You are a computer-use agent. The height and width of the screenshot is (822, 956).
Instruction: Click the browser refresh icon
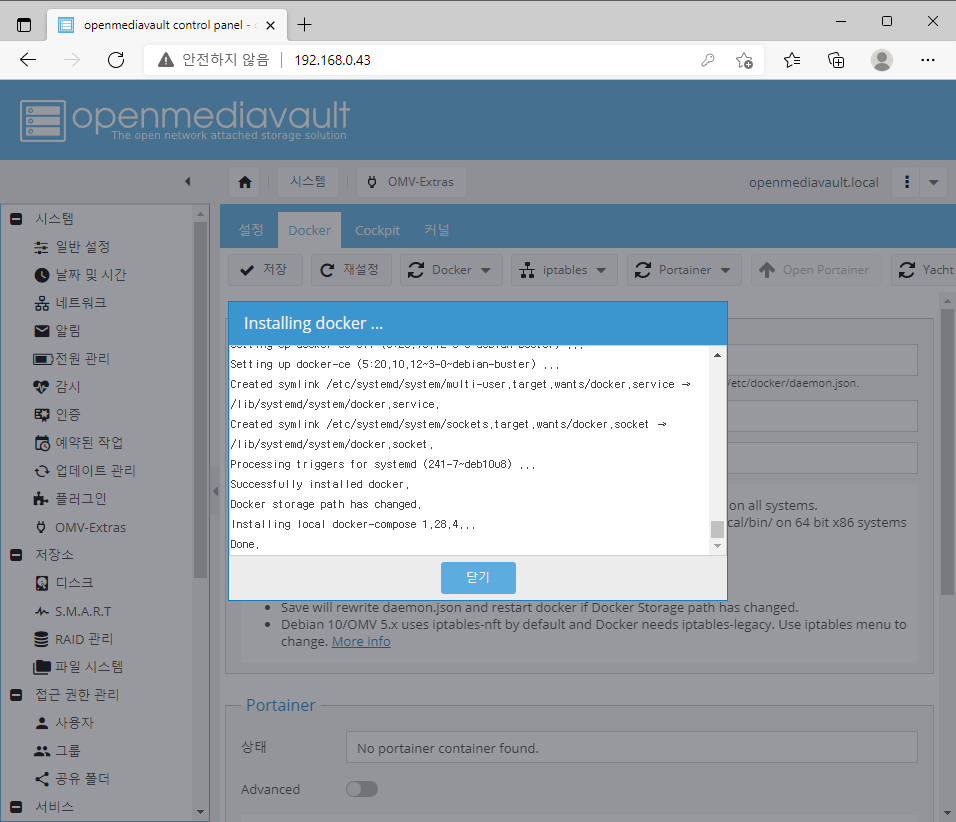point(116,60)
